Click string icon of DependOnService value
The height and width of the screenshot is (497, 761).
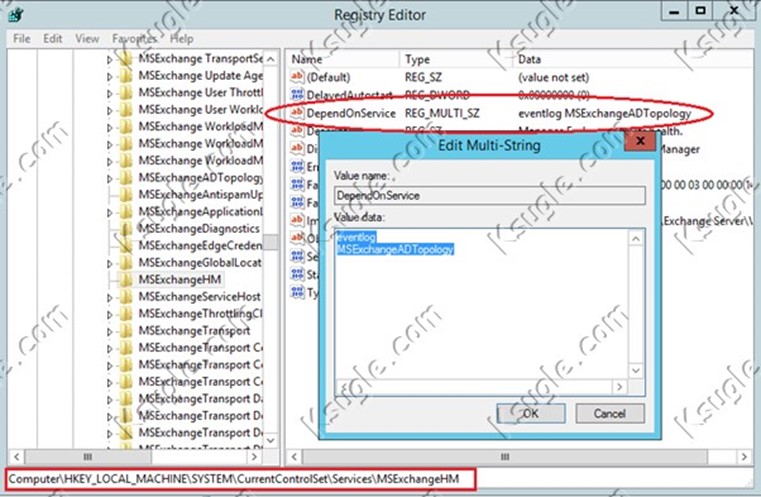pos(297,113)
